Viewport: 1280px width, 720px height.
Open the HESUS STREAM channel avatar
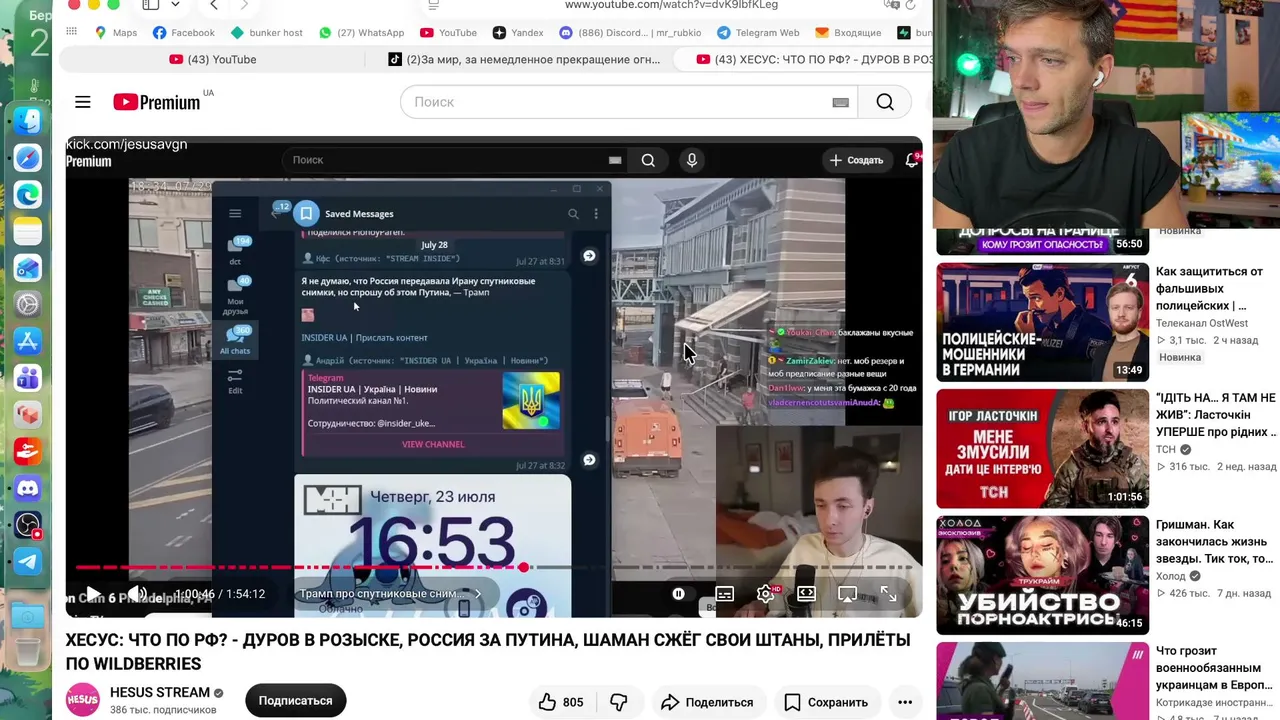tap(83, 700)
